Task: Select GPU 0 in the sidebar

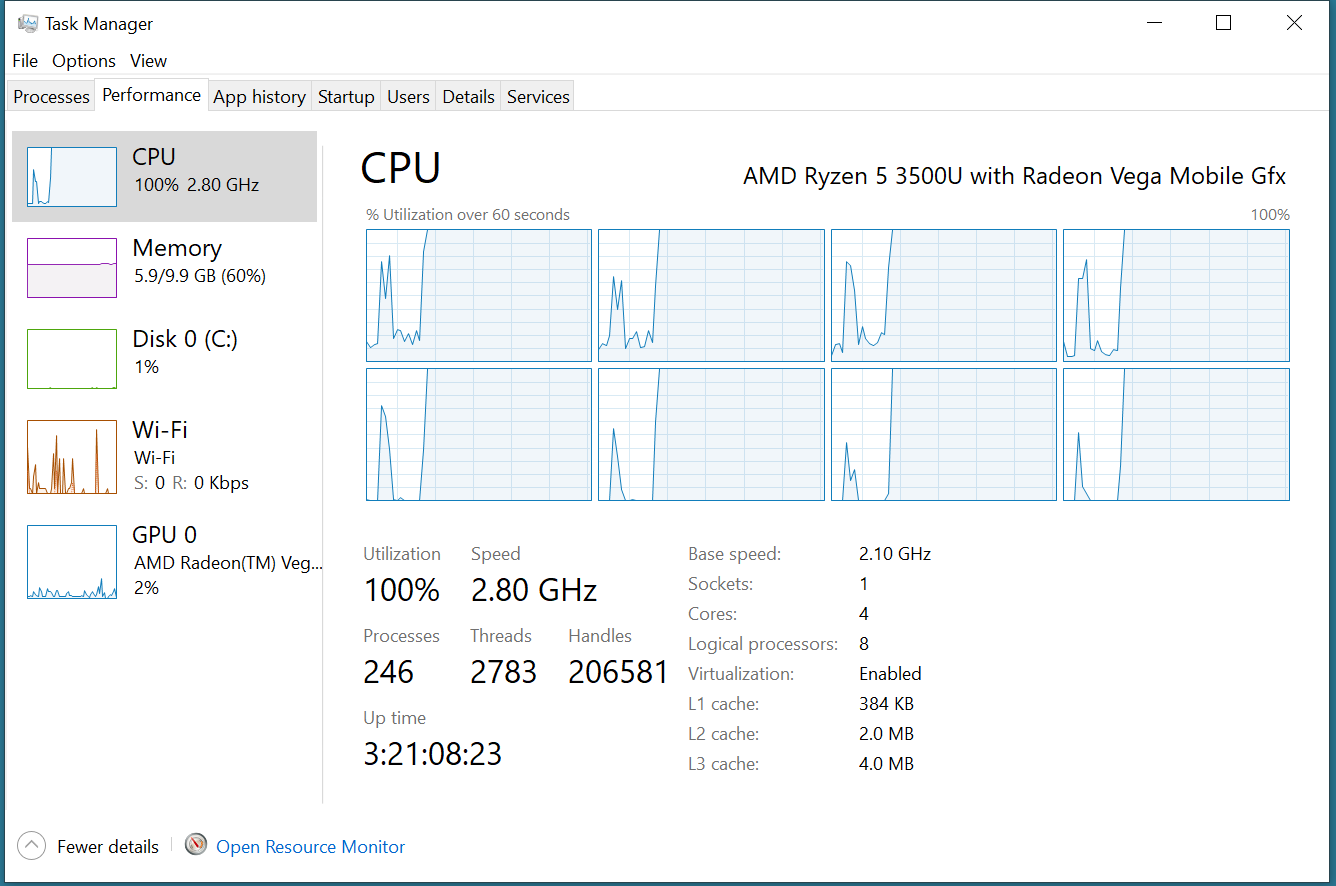Action: (164, 561)
